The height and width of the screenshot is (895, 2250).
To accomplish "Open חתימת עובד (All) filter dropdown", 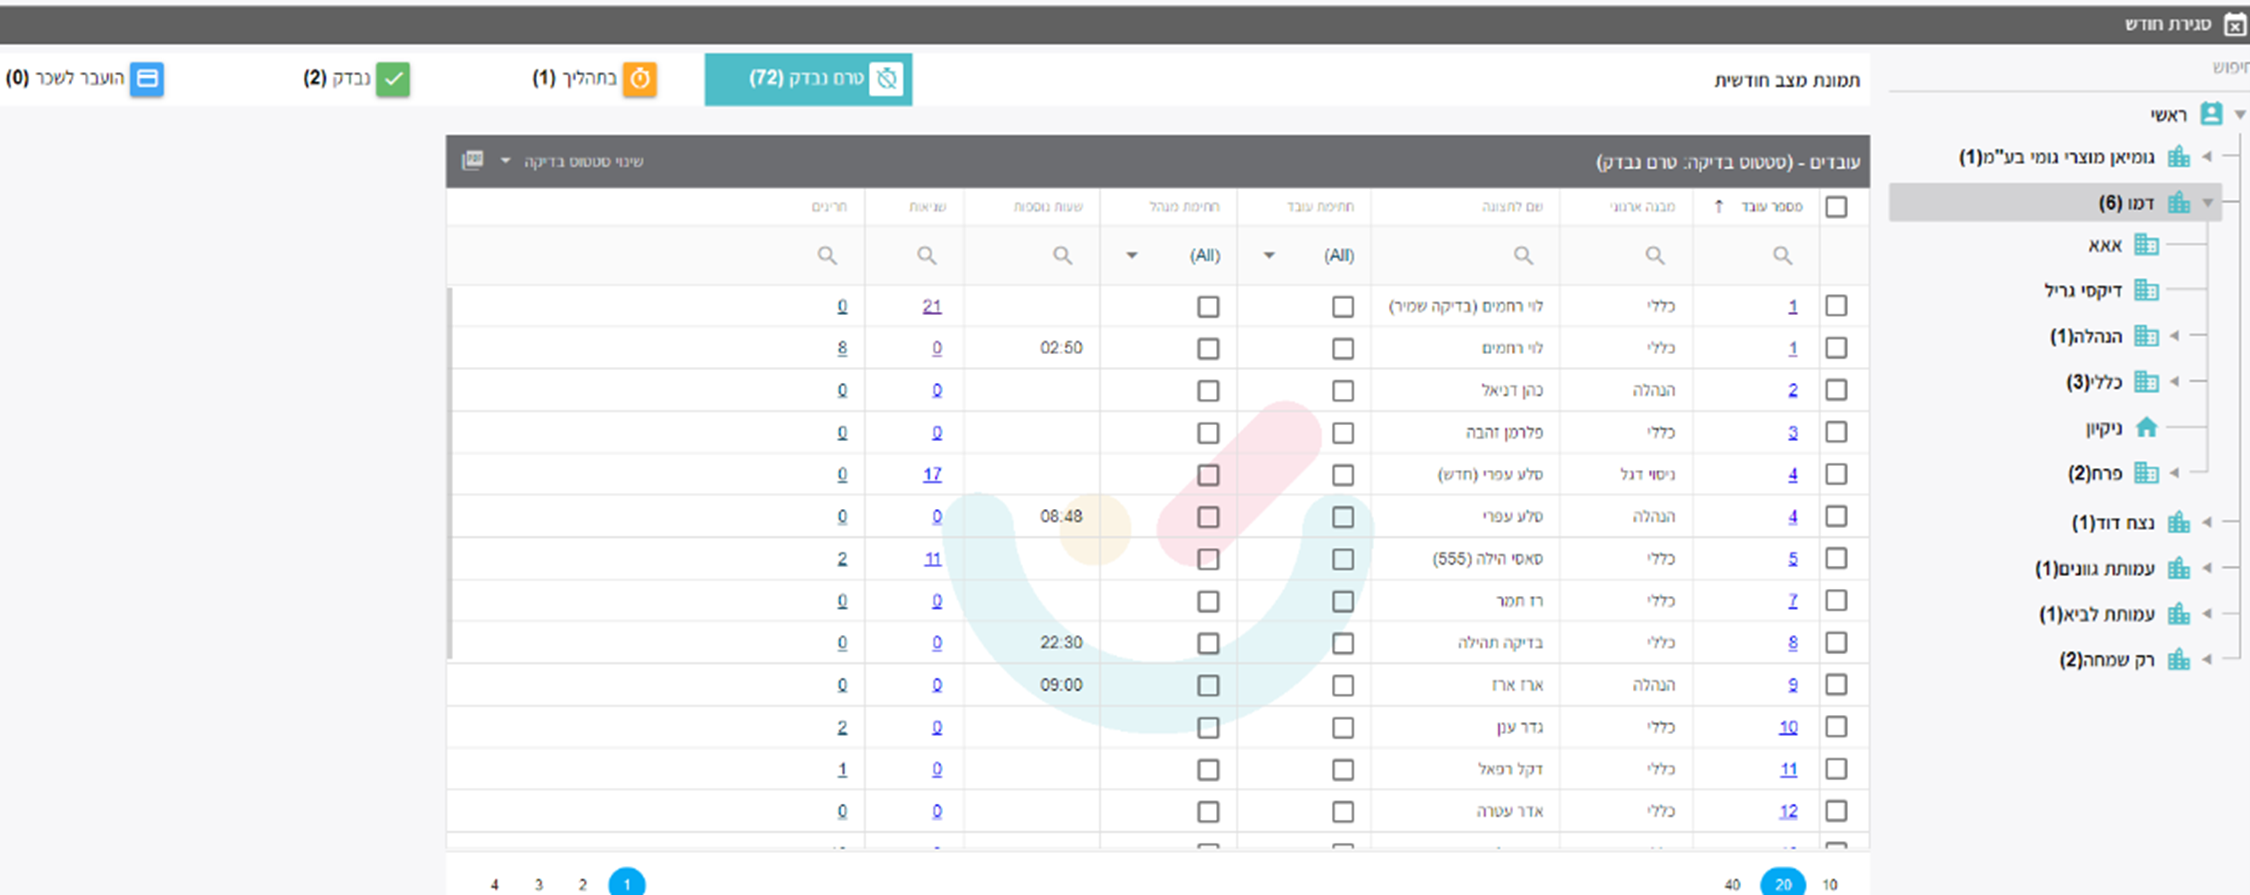I will [x=1269, y=256].
